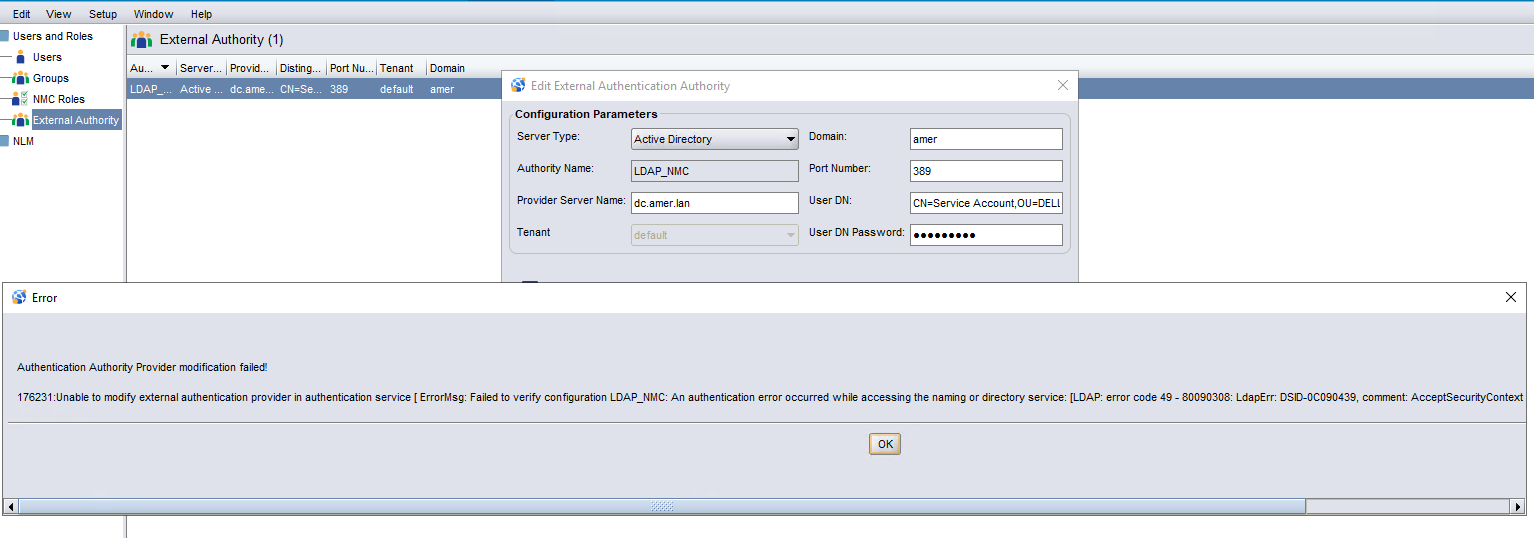The height and width of the screenshot is (538, 1534).
Task: Click the External Authority panel header icon
Action: pyautogui.click(x=142, y=40)
